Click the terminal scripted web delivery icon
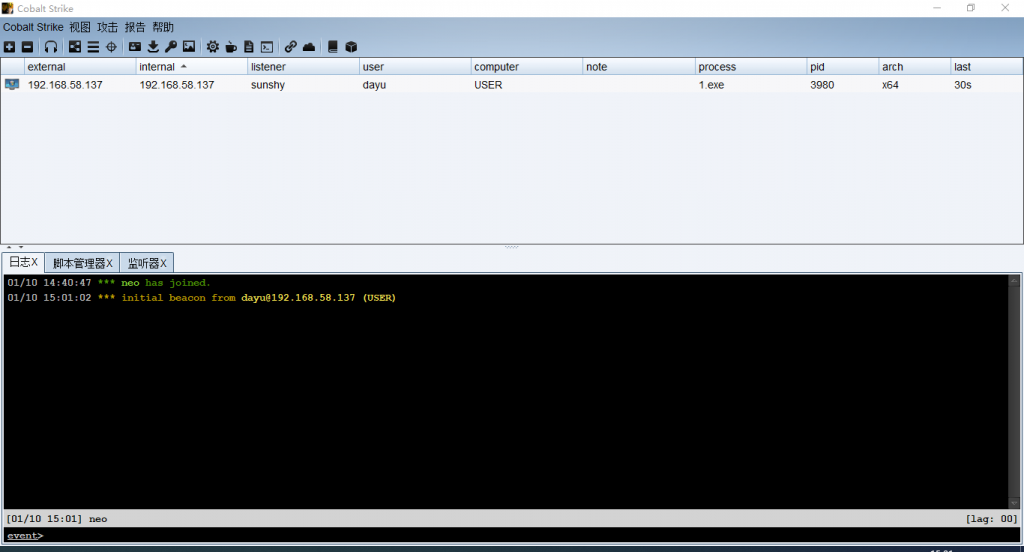 click(x=267, y=47)
